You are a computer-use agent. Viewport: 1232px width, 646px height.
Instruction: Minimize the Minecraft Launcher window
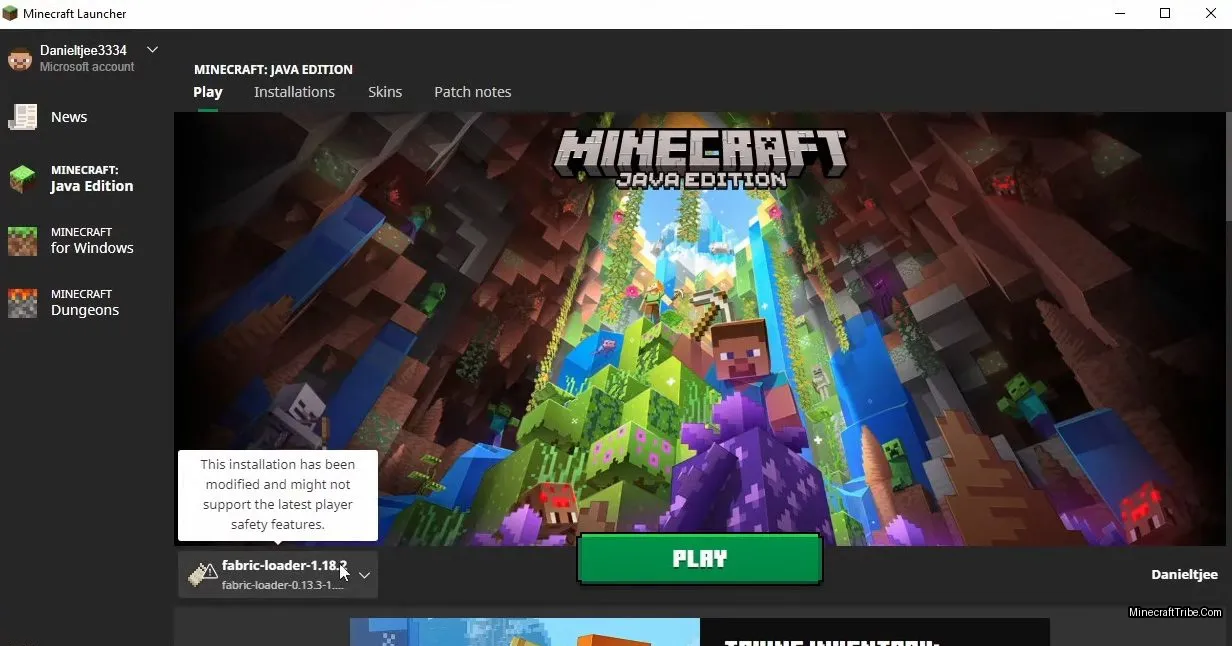(1118, 14)
